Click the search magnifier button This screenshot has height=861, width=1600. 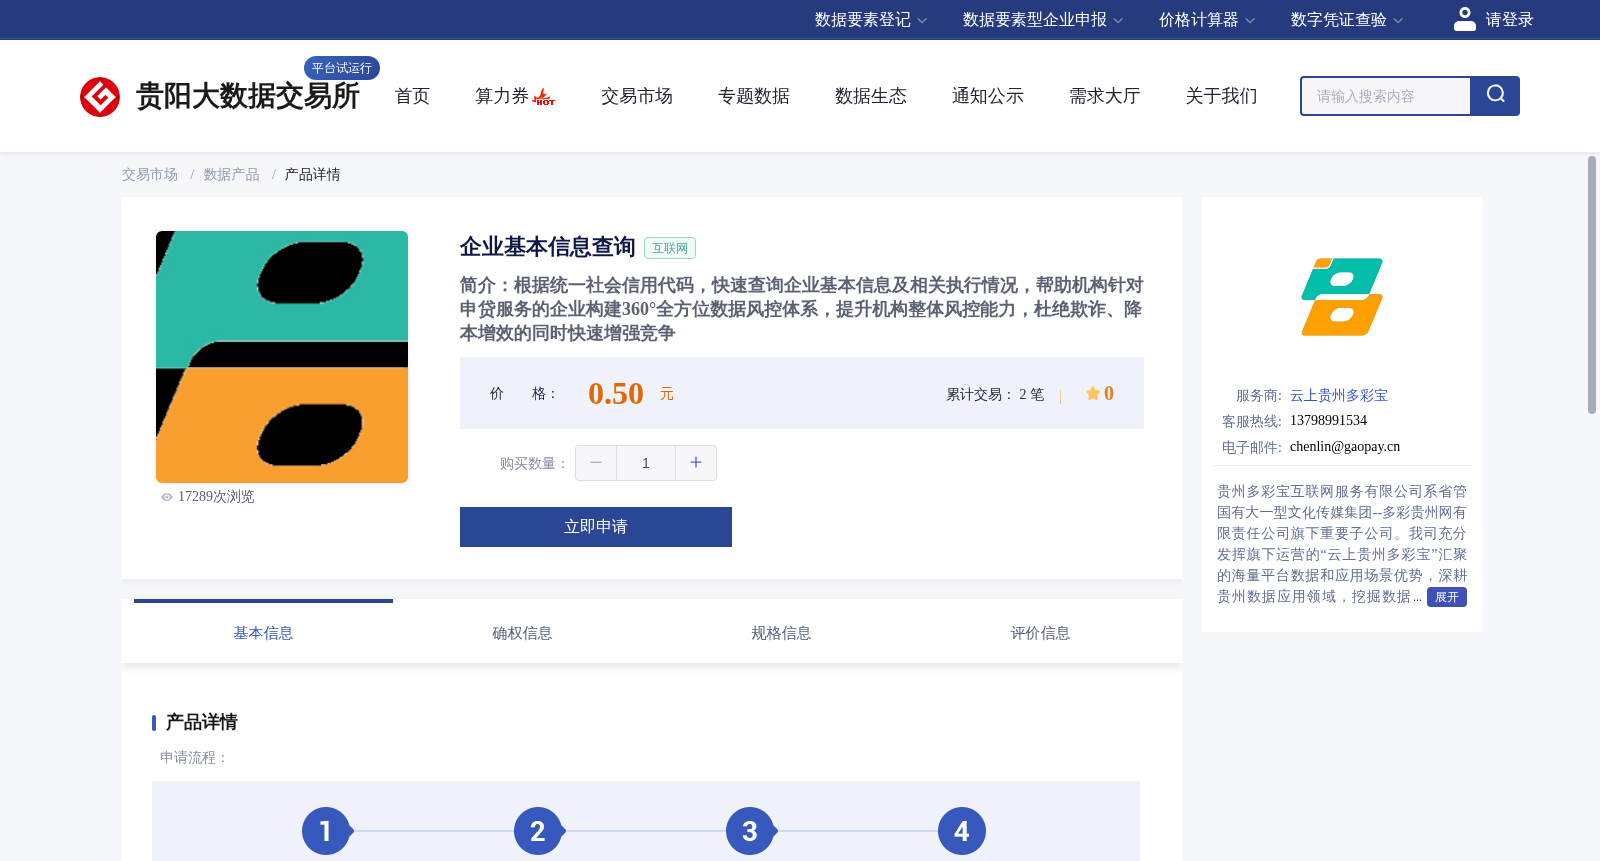[1495, 96]
